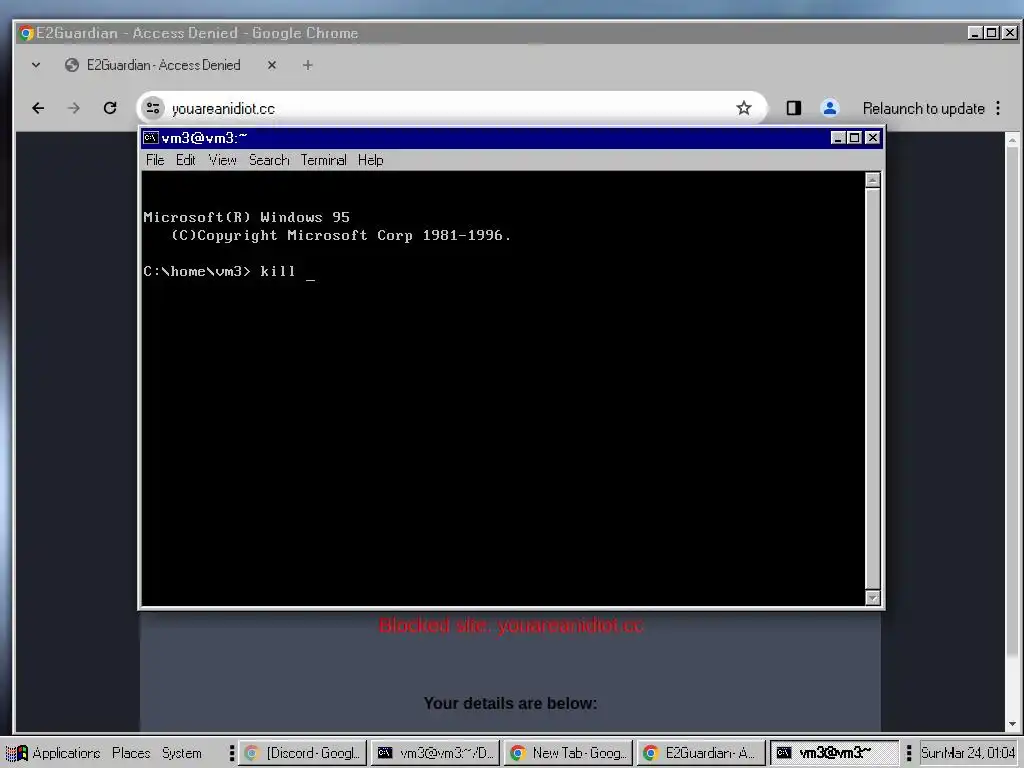The image size is (1024, 768).
Task: Click the date and time clock
Action: tap(968, 753)
